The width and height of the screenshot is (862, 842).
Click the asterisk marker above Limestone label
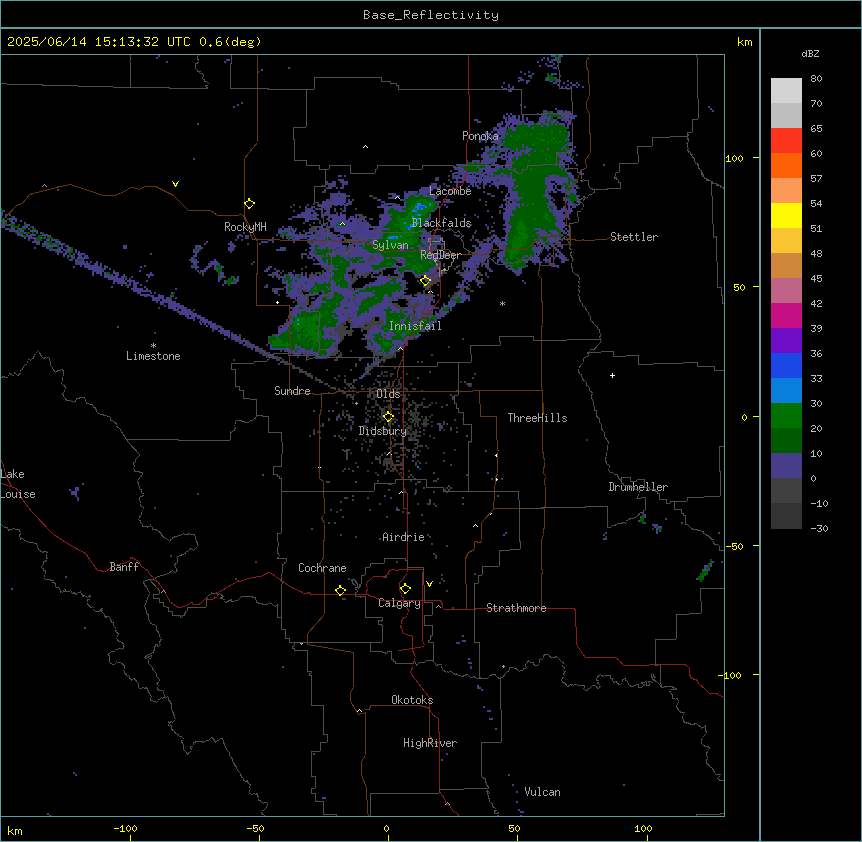tap(153, 346)
